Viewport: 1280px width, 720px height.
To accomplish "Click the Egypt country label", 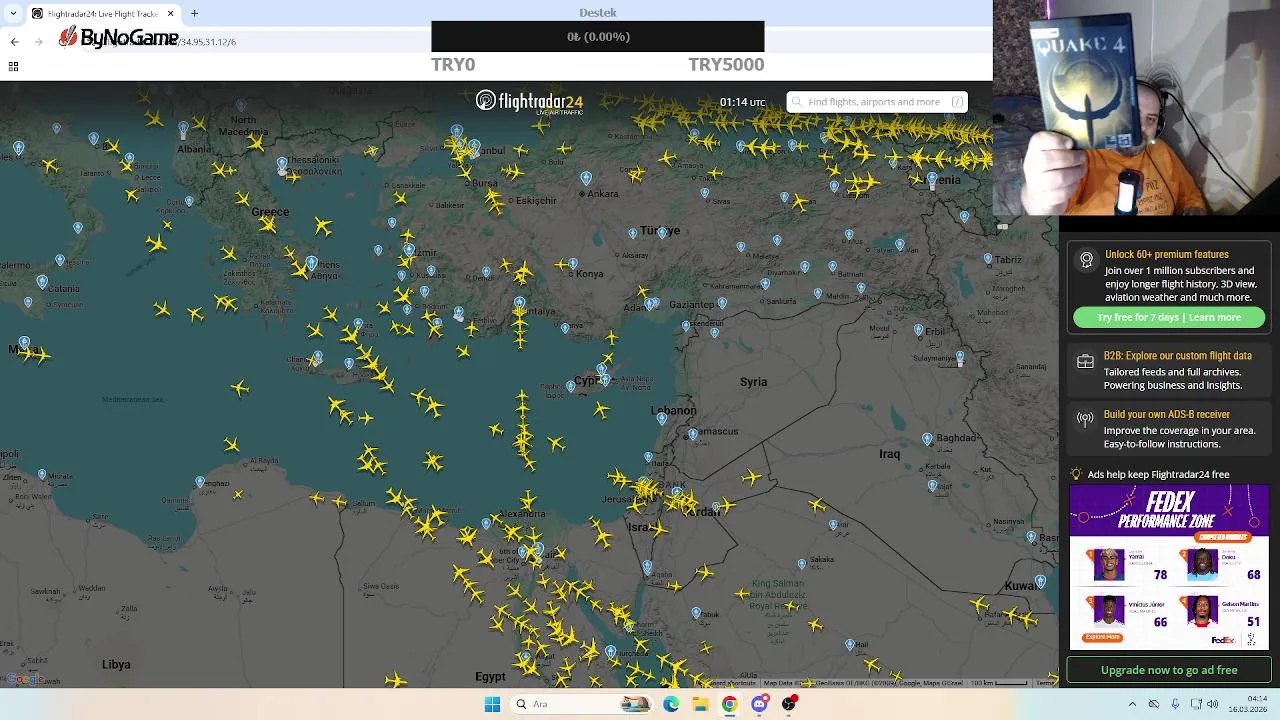I will pyautogui.click(x=490, y=677).
